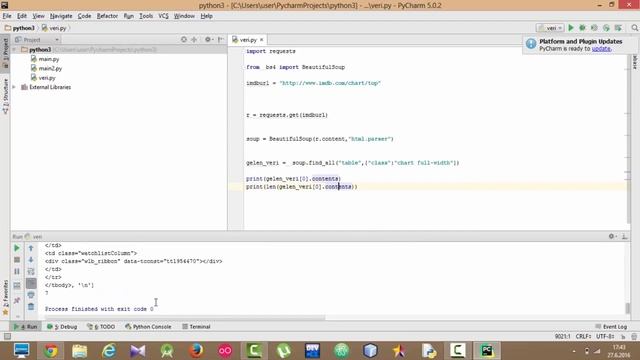
Task: Change CRLF line separator in status bar
Action: (x=583, y=336)
